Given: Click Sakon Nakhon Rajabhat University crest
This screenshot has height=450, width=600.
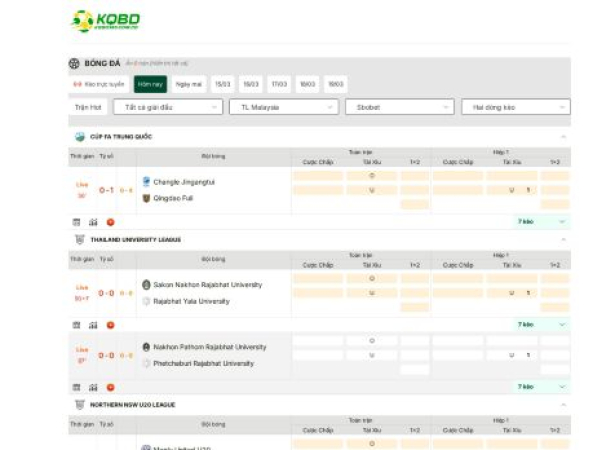Looking at the screenshot, I should click(x=146, y=285).
